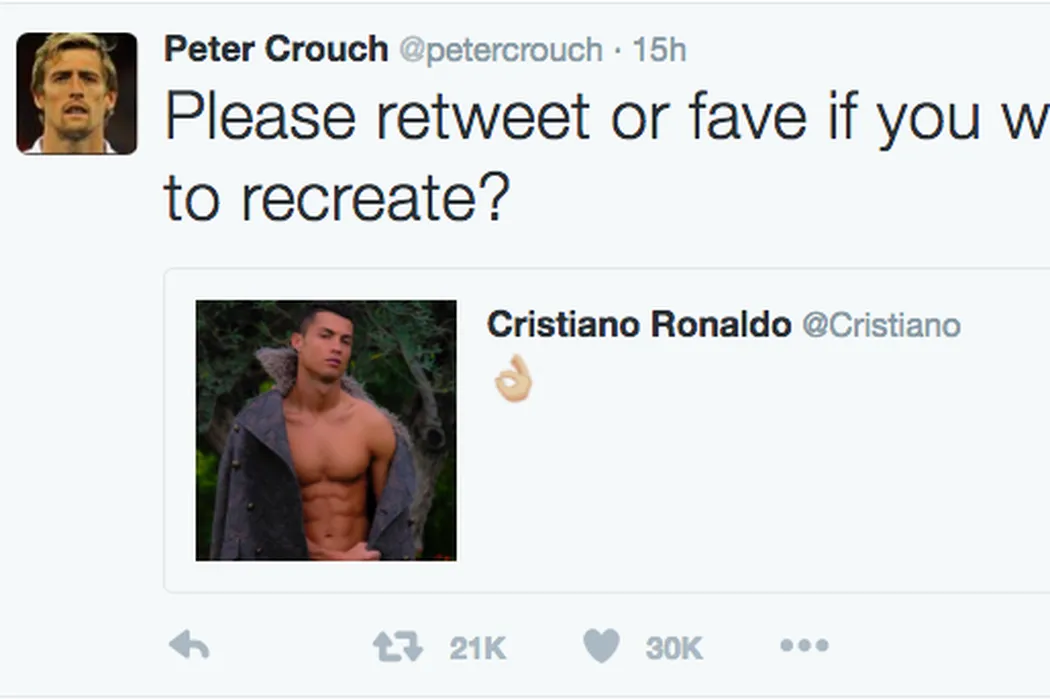Image resolution: width=1050 pixels, height=700 pixels.
Task: Click the Peter Crouch display name
Action: point(276,49)
